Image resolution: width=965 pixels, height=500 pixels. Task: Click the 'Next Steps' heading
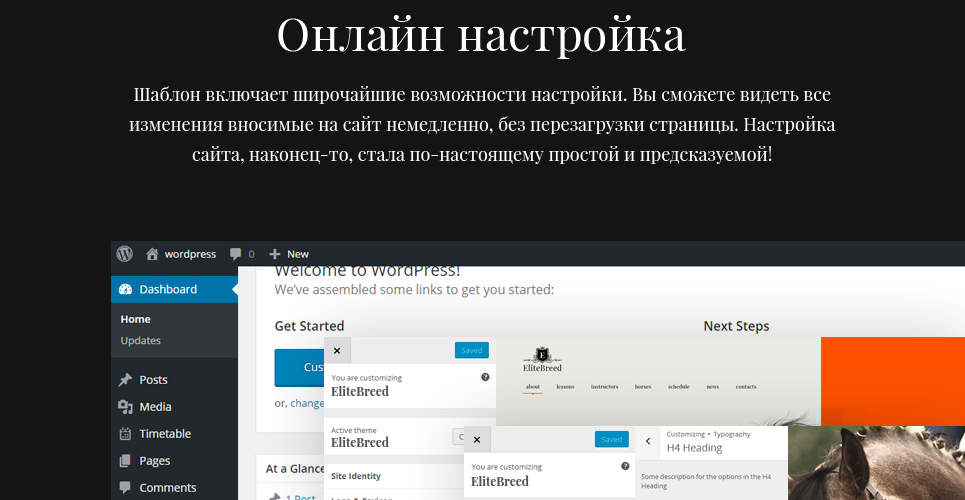[736, 326]
